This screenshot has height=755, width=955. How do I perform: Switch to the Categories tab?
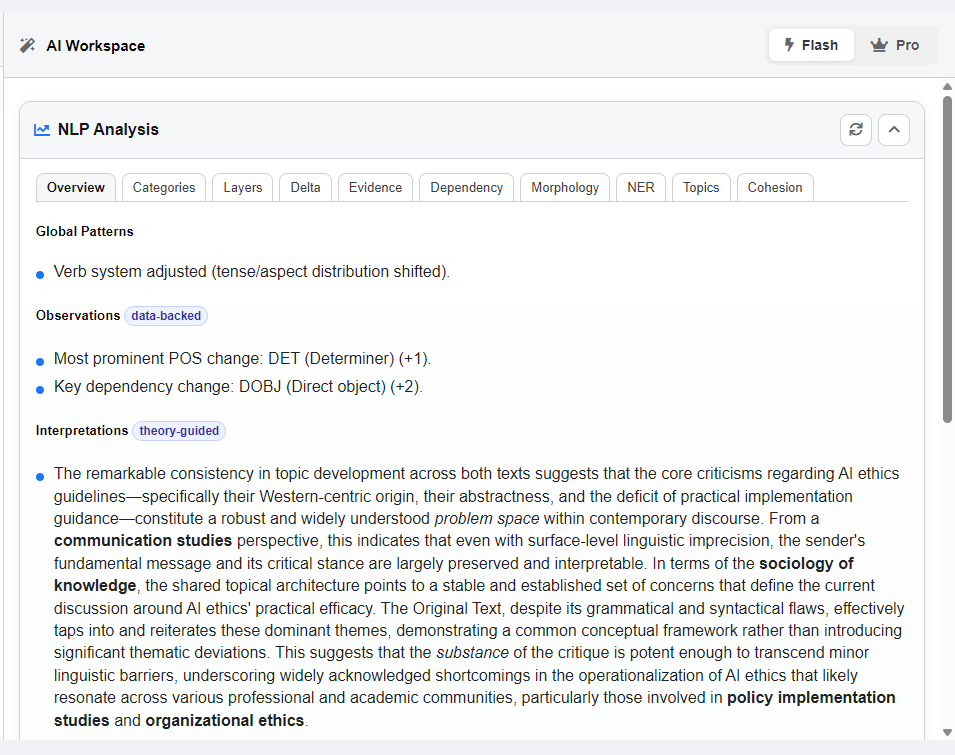coord(164,188)
